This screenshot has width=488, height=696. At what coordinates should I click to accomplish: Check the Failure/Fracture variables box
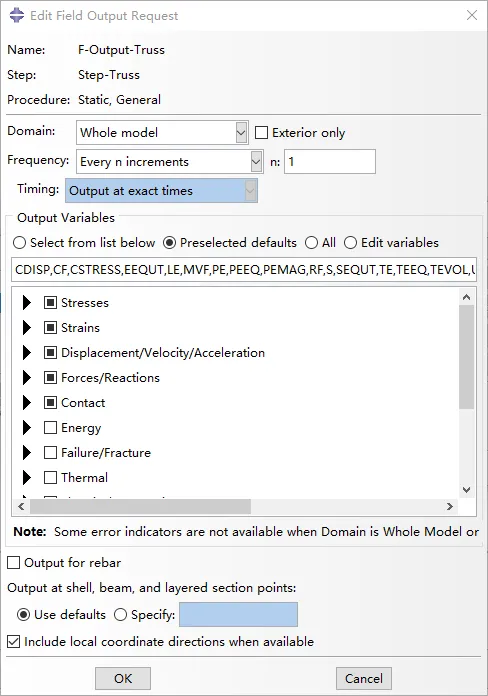(51, 452)
